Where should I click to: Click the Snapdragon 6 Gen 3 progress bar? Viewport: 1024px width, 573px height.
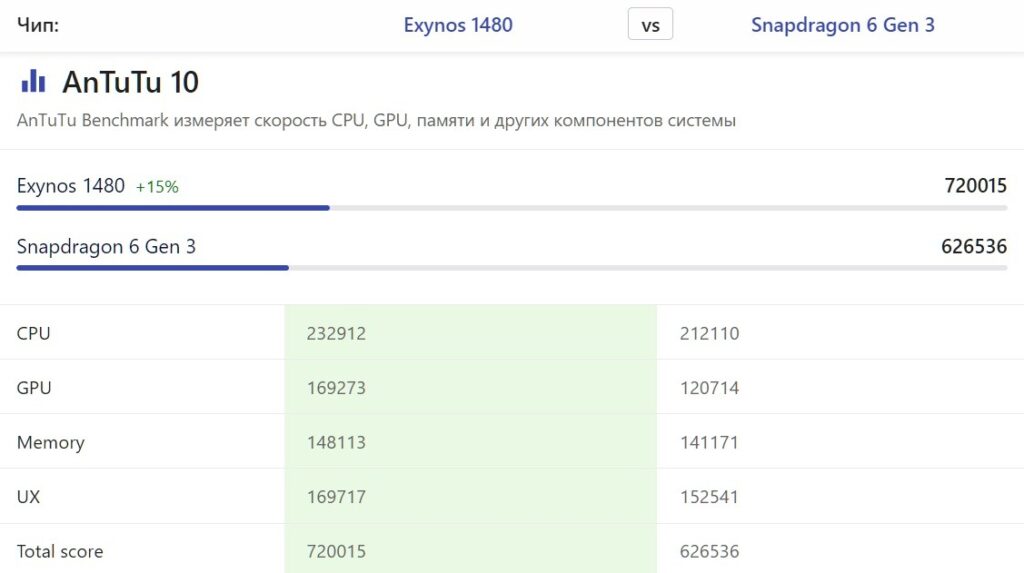coord(512,268)
